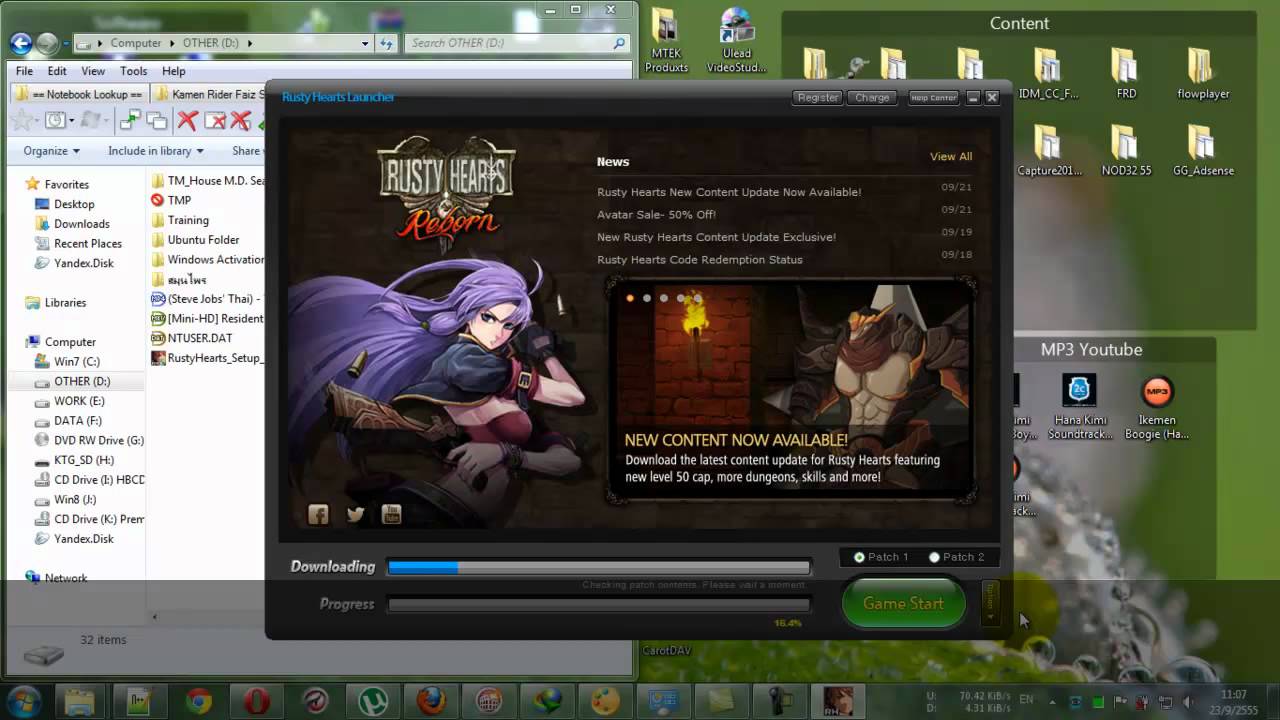Select the Ubuntu Folder item
This screenshot has width=1280, height=720.
[203, 240]
